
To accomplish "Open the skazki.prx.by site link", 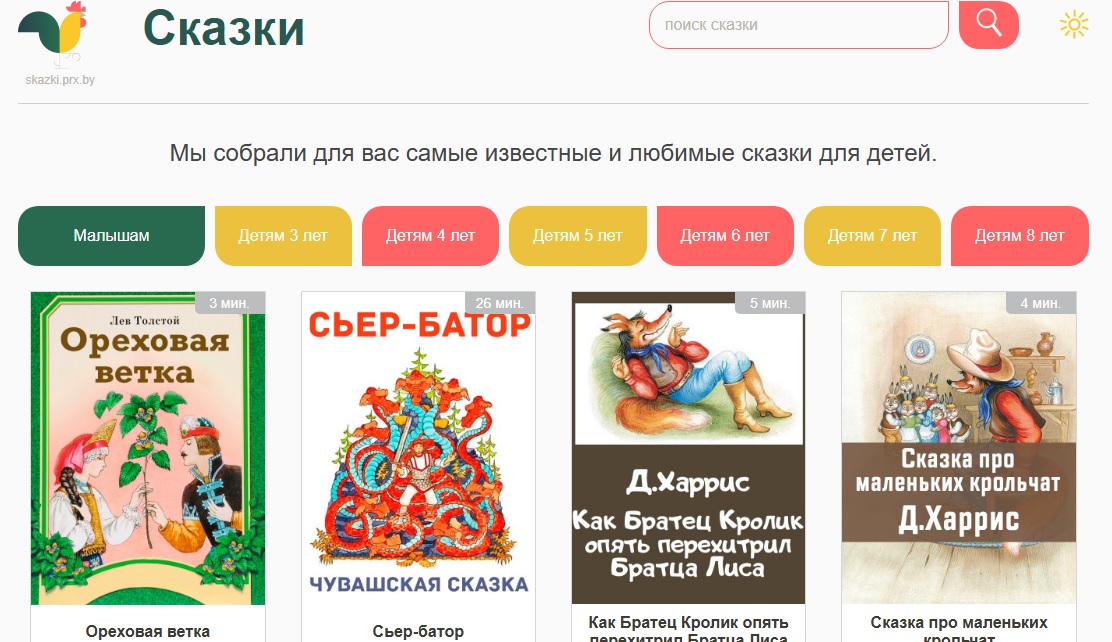I will pos(60,79).
